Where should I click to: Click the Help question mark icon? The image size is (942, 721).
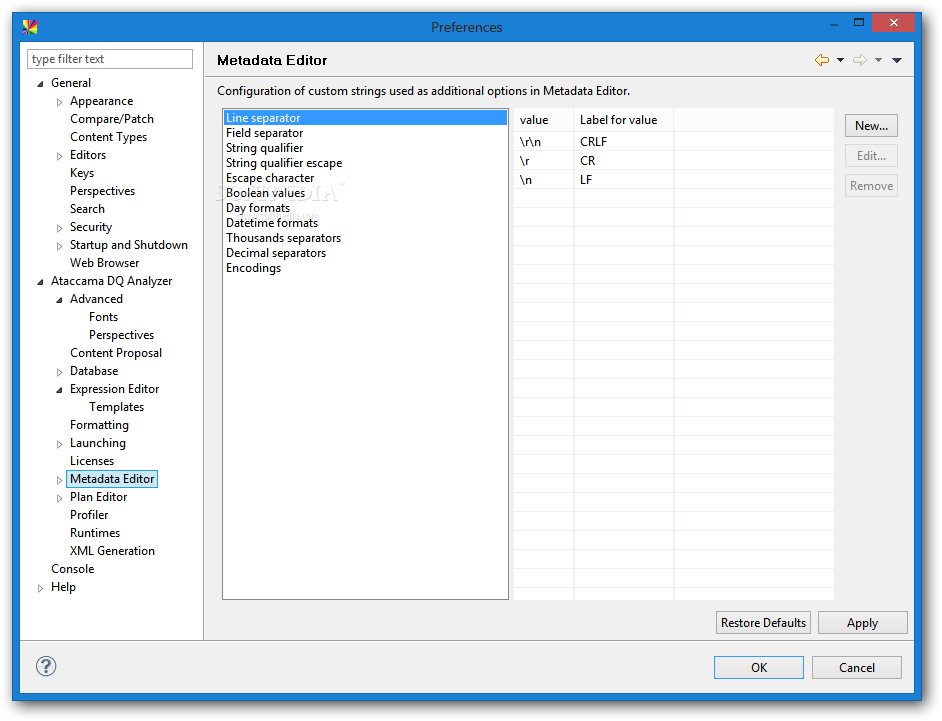tap(46, 666)
